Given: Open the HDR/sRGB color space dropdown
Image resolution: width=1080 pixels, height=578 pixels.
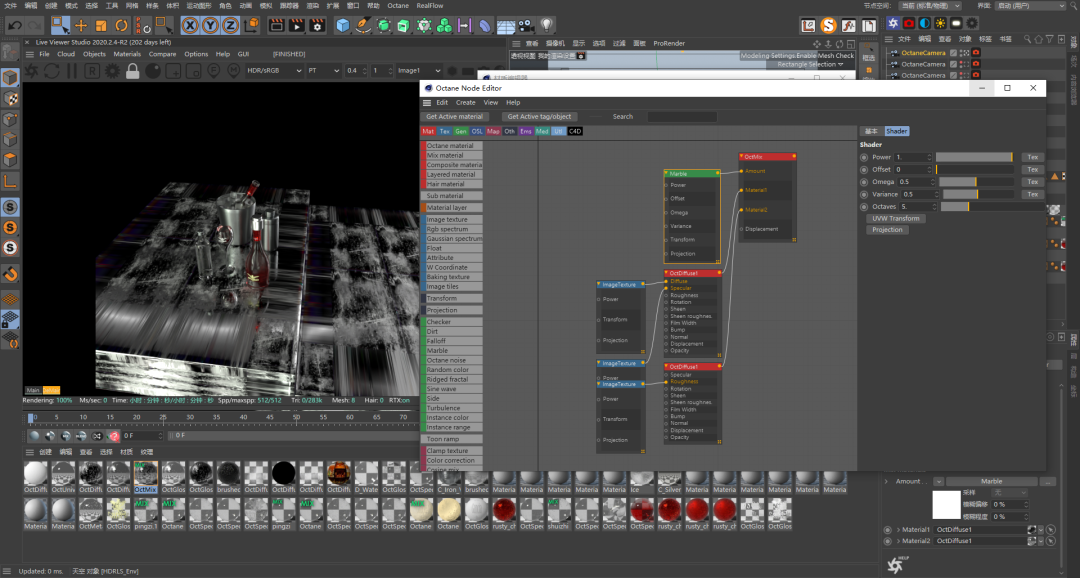Looking at the screenshot, I should click(x=274, y=70).
